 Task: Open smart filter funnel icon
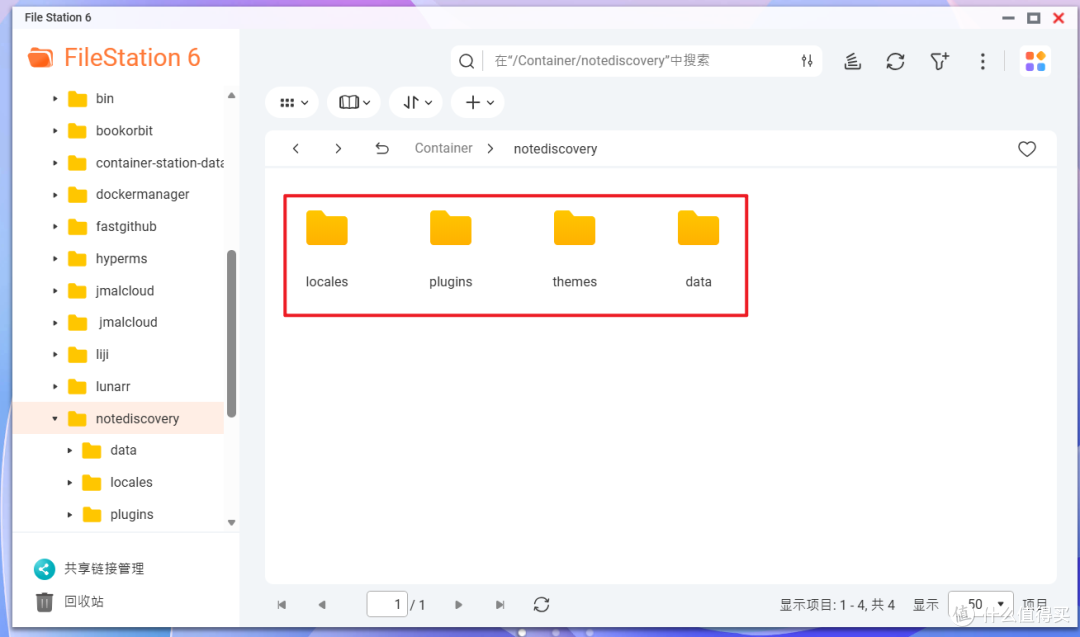tap(939, 61)
